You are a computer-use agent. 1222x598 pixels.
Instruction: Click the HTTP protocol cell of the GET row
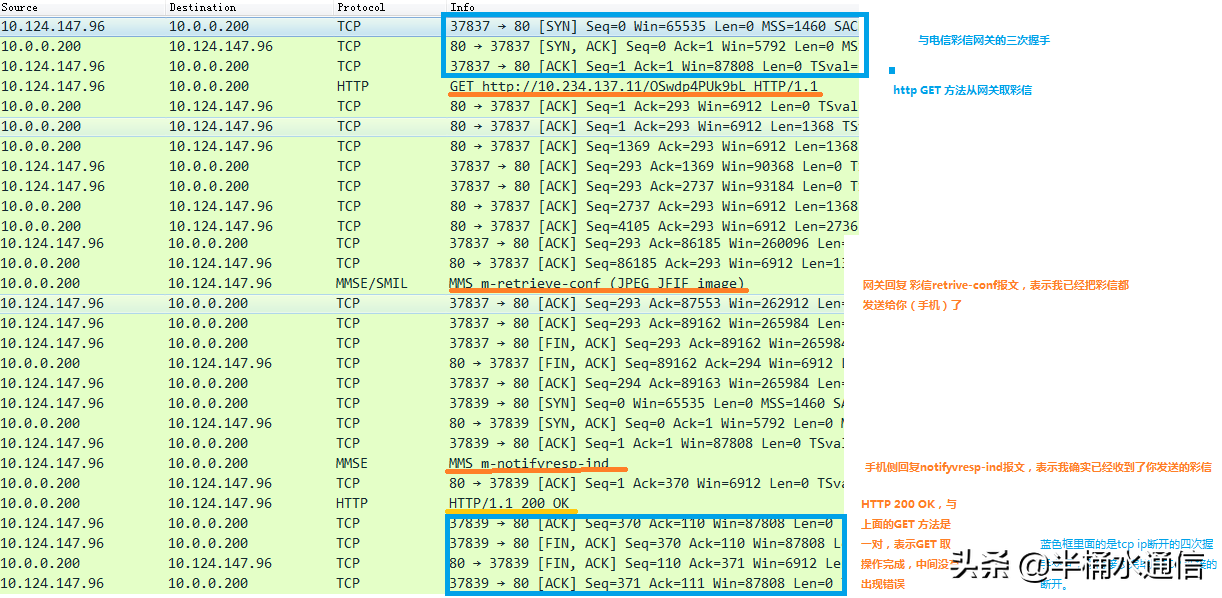point(353,86)
